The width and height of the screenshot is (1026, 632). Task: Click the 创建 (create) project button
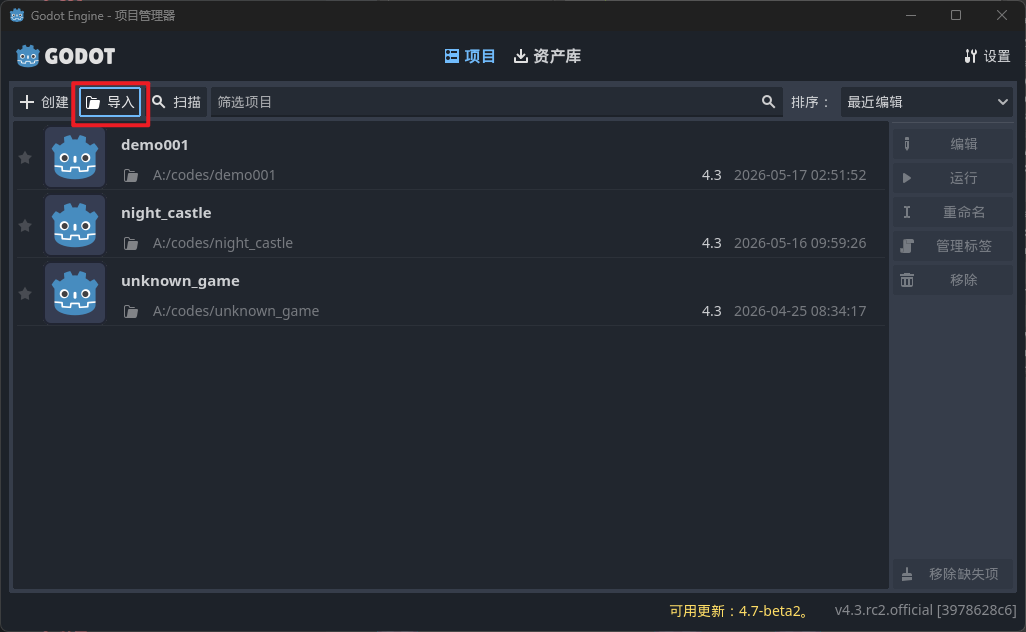[44, 102]
